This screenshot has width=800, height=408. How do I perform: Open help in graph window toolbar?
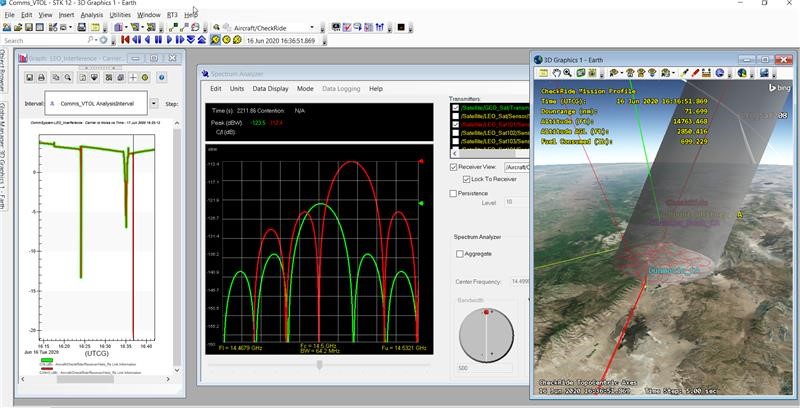162,78
